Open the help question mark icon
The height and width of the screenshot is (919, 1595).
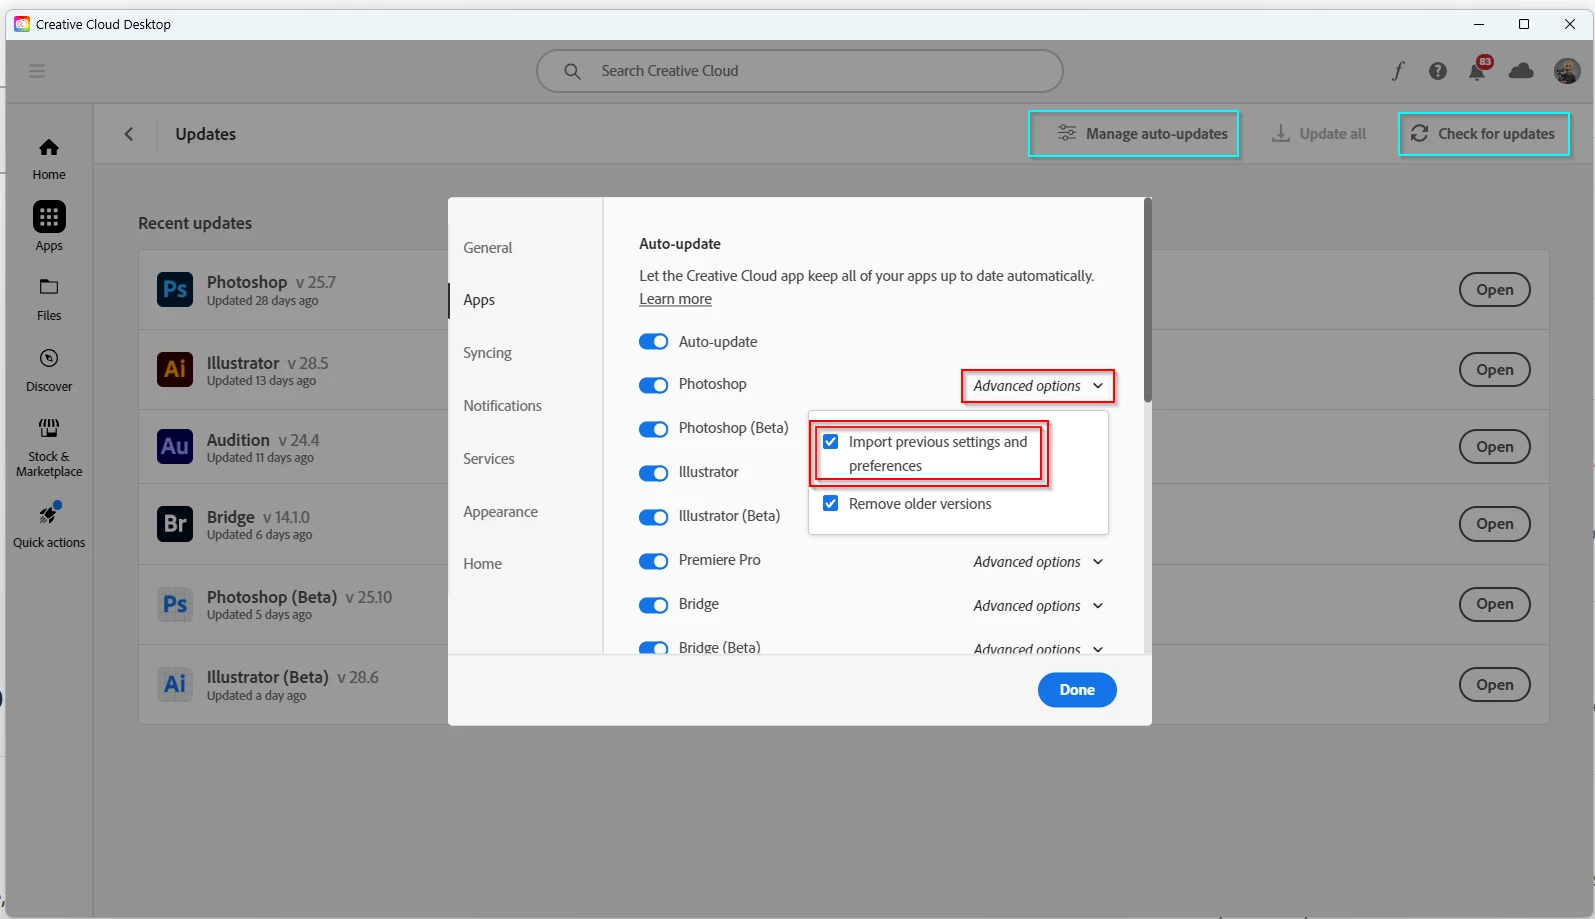point(1438,71)
